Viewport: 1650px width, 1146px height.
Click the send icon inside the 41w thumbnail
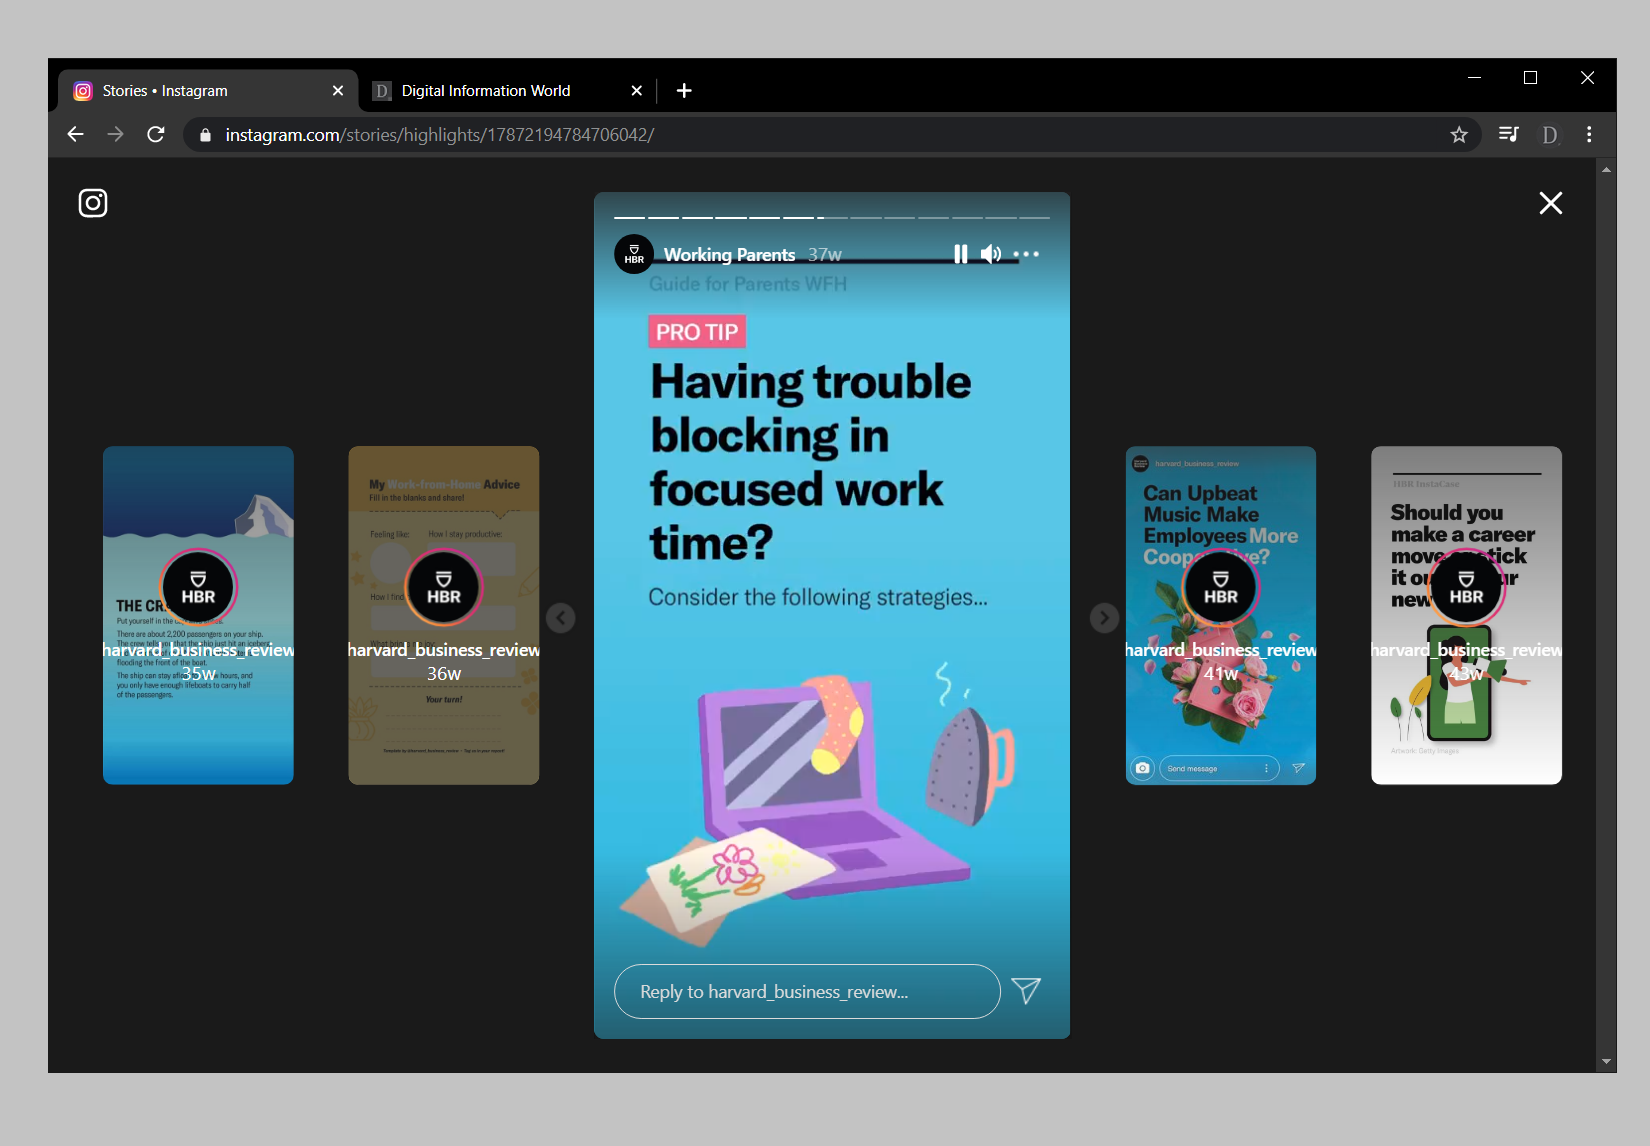click(1300, 768)
